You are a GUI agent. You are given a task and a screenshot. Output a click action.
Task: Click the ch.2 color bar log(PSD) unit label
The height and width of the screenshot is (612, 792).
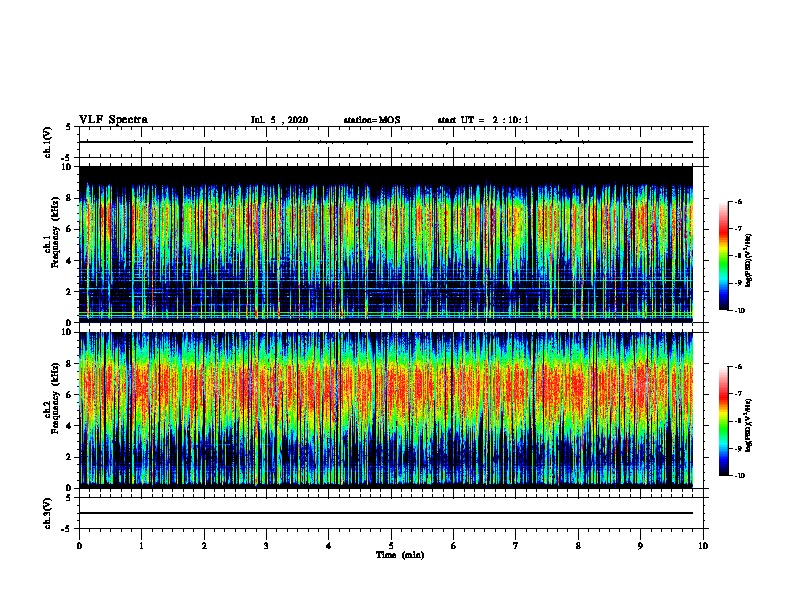tap(748, 426)
